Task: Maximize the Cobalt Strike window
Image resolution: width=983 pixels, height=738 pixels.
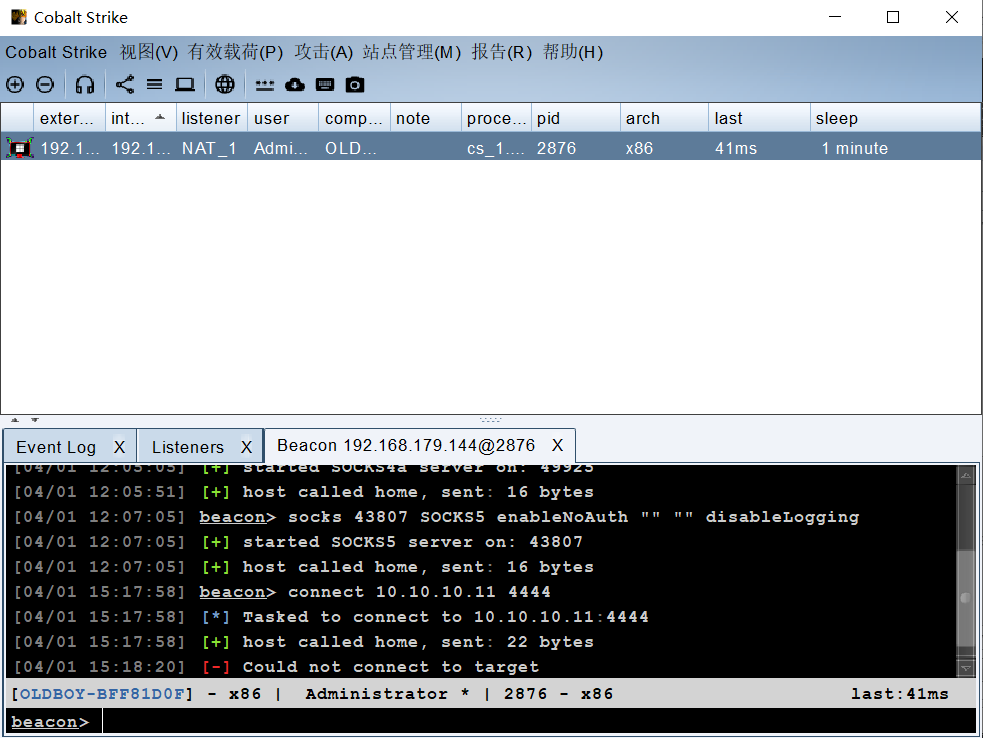Action: tap(893, 17)
